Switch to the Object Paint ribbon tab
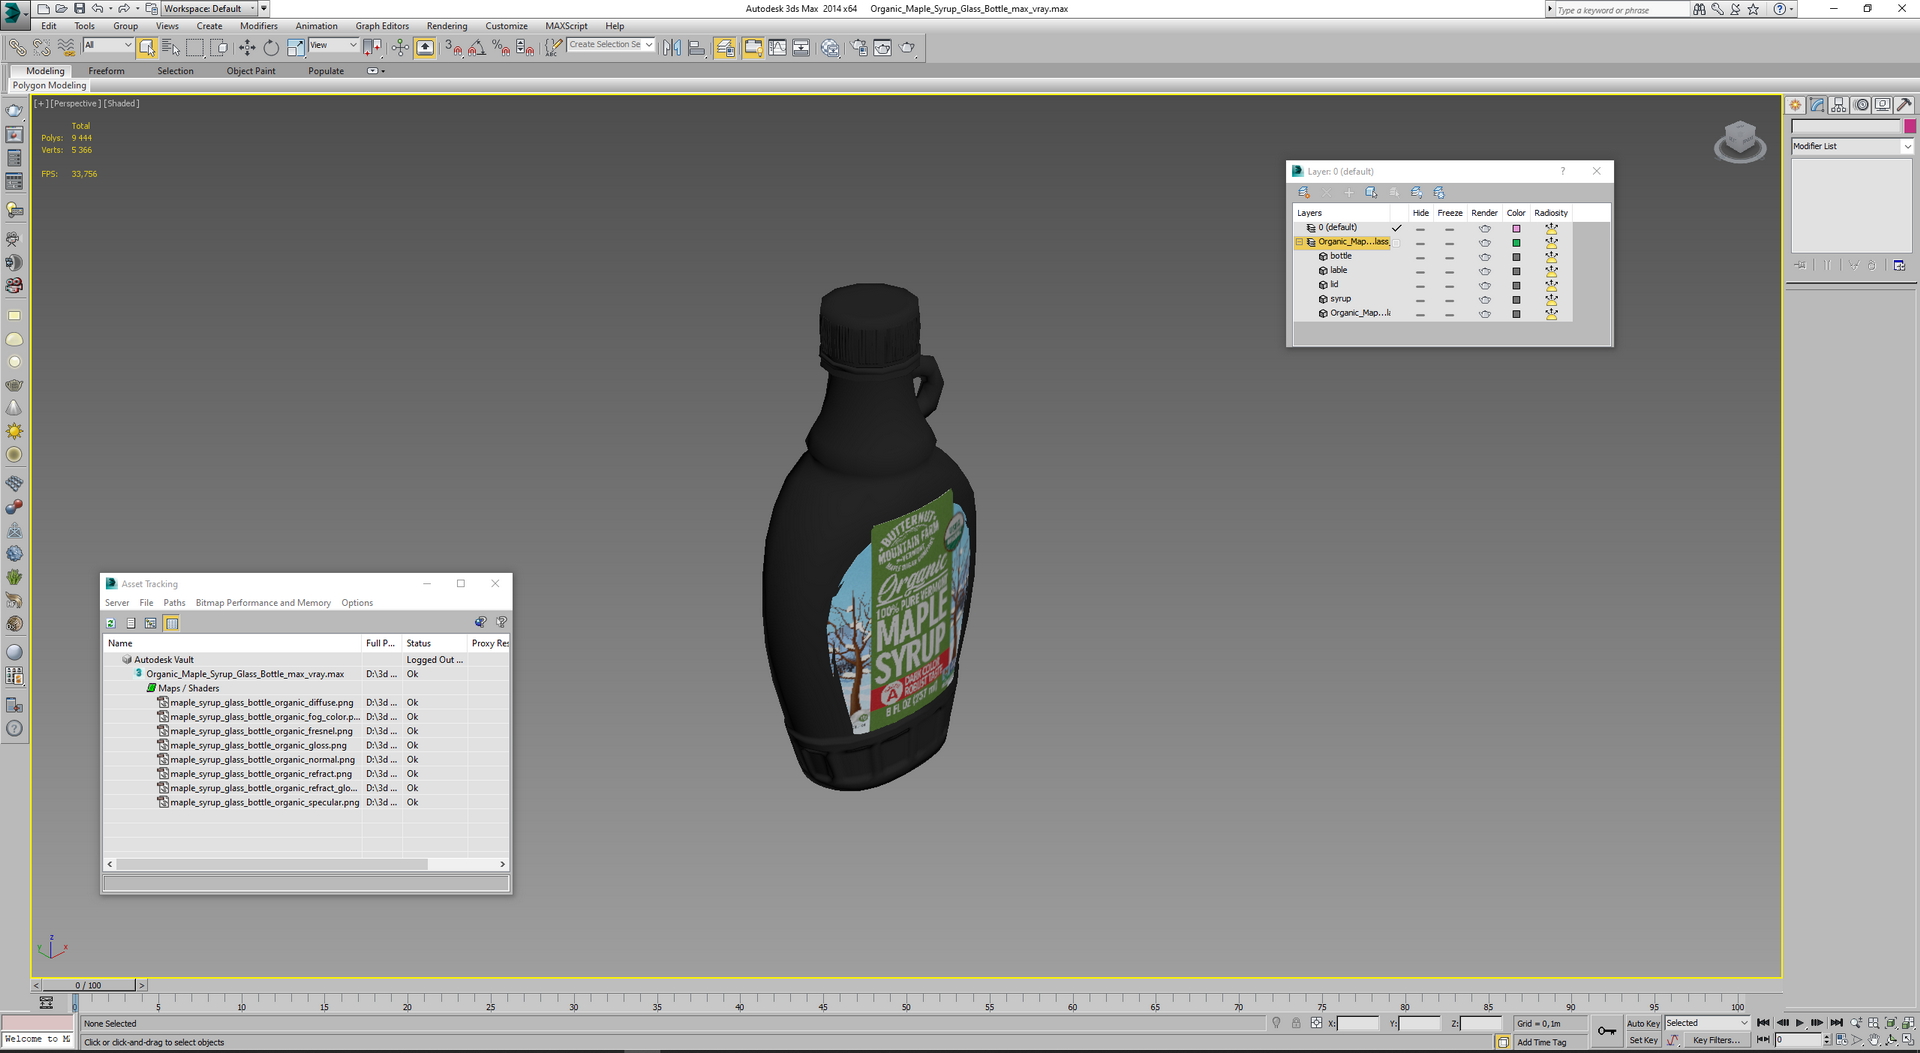This screenshot has width=1920, height=1053. (250, 71)
